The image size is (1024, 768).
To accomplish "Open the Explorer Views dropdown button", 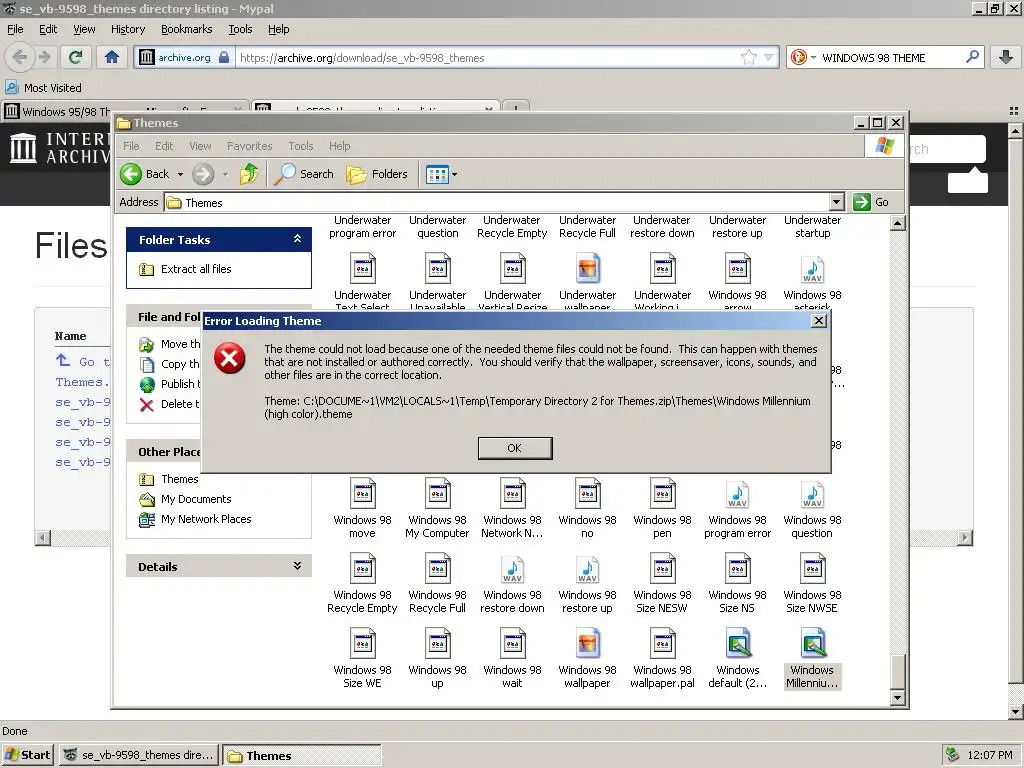I will coord(441,174).
